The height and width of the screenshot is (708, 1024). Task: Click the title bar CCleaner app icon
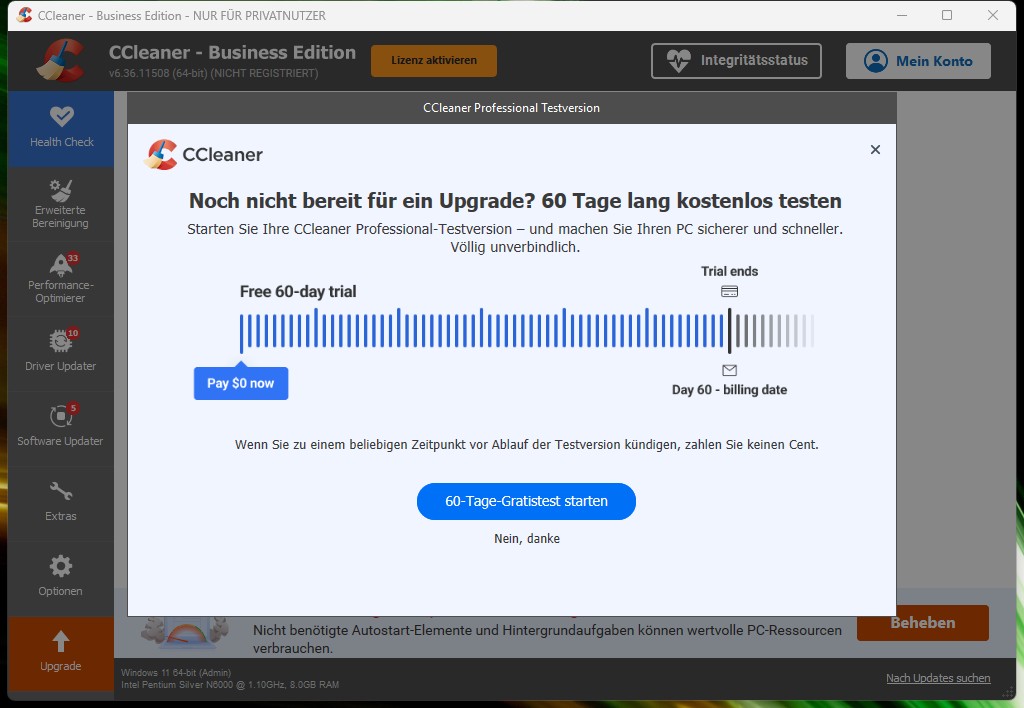pos(25,15)
